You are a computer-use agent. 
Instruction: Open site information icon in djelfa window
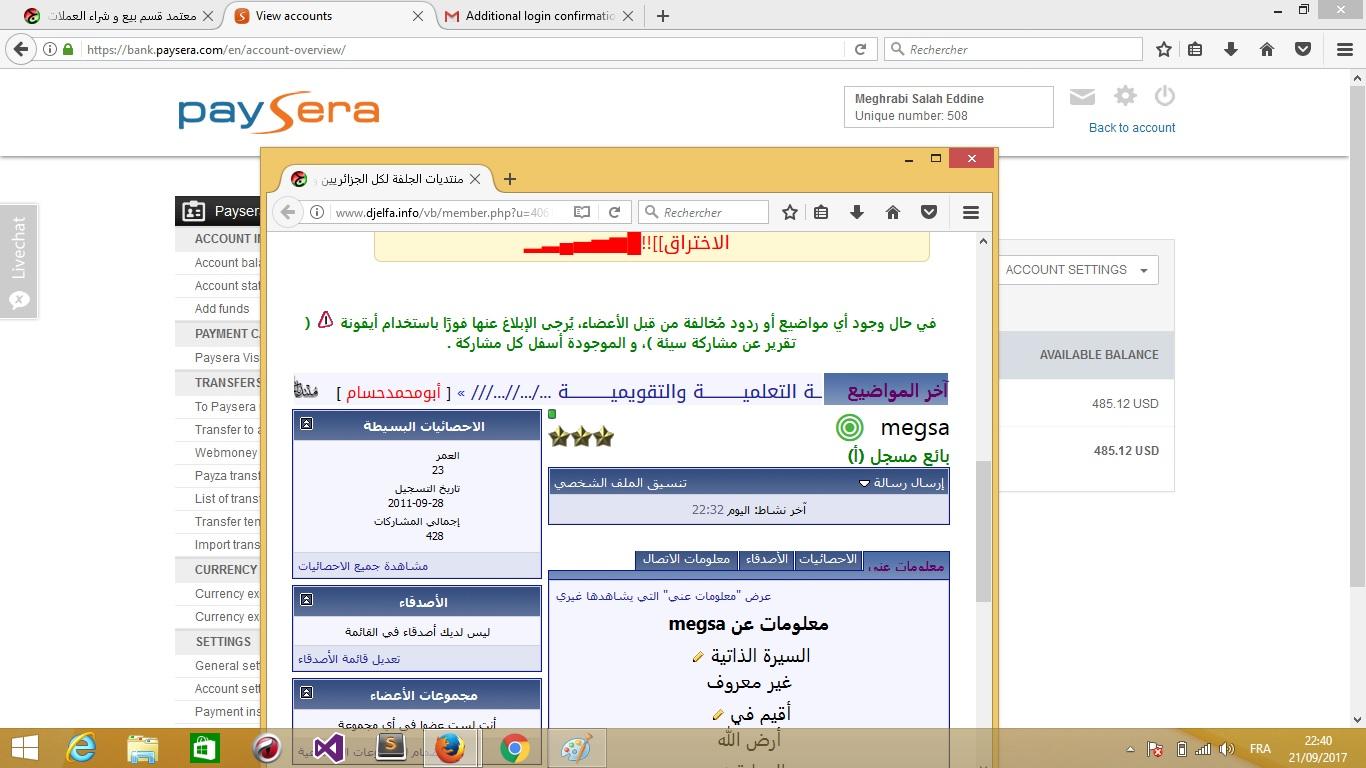coord(316,212)
